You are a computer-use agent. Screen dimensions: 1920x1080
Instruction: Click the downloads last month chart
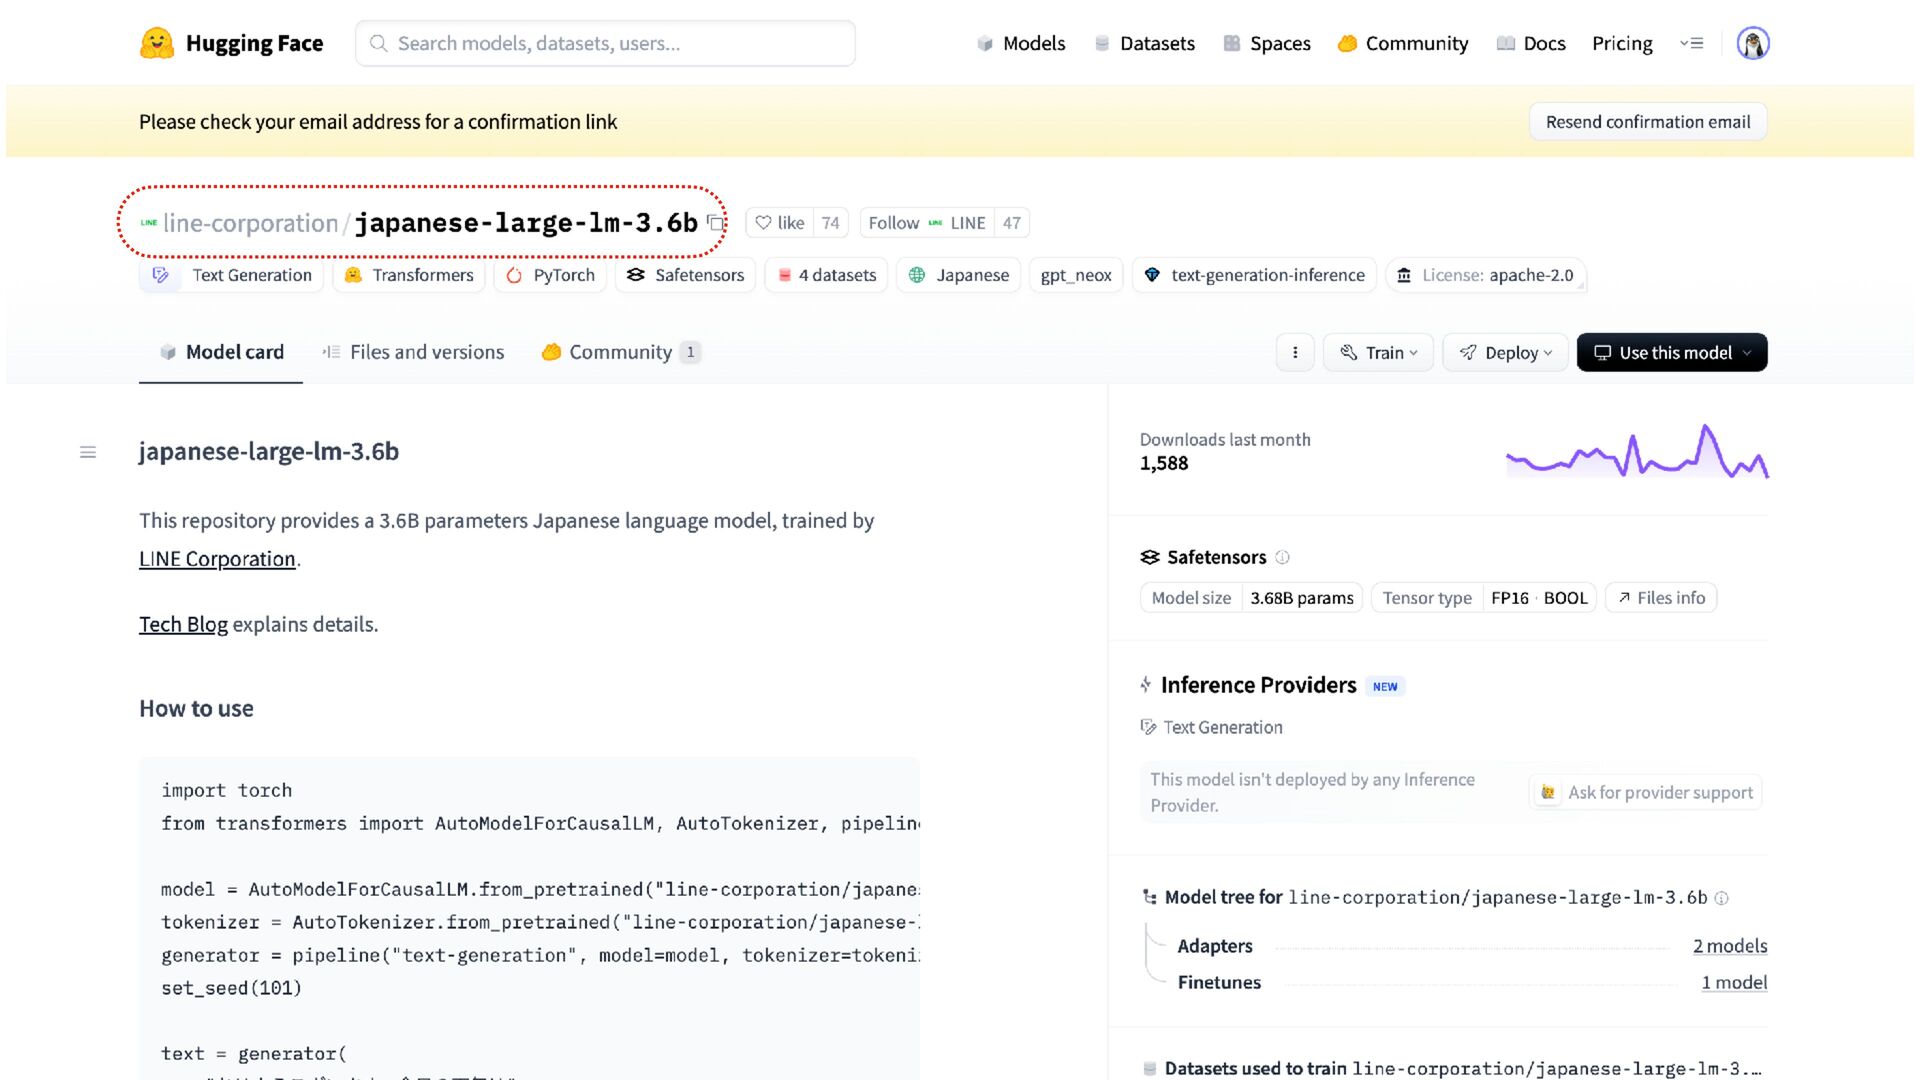click(1637, 452)
